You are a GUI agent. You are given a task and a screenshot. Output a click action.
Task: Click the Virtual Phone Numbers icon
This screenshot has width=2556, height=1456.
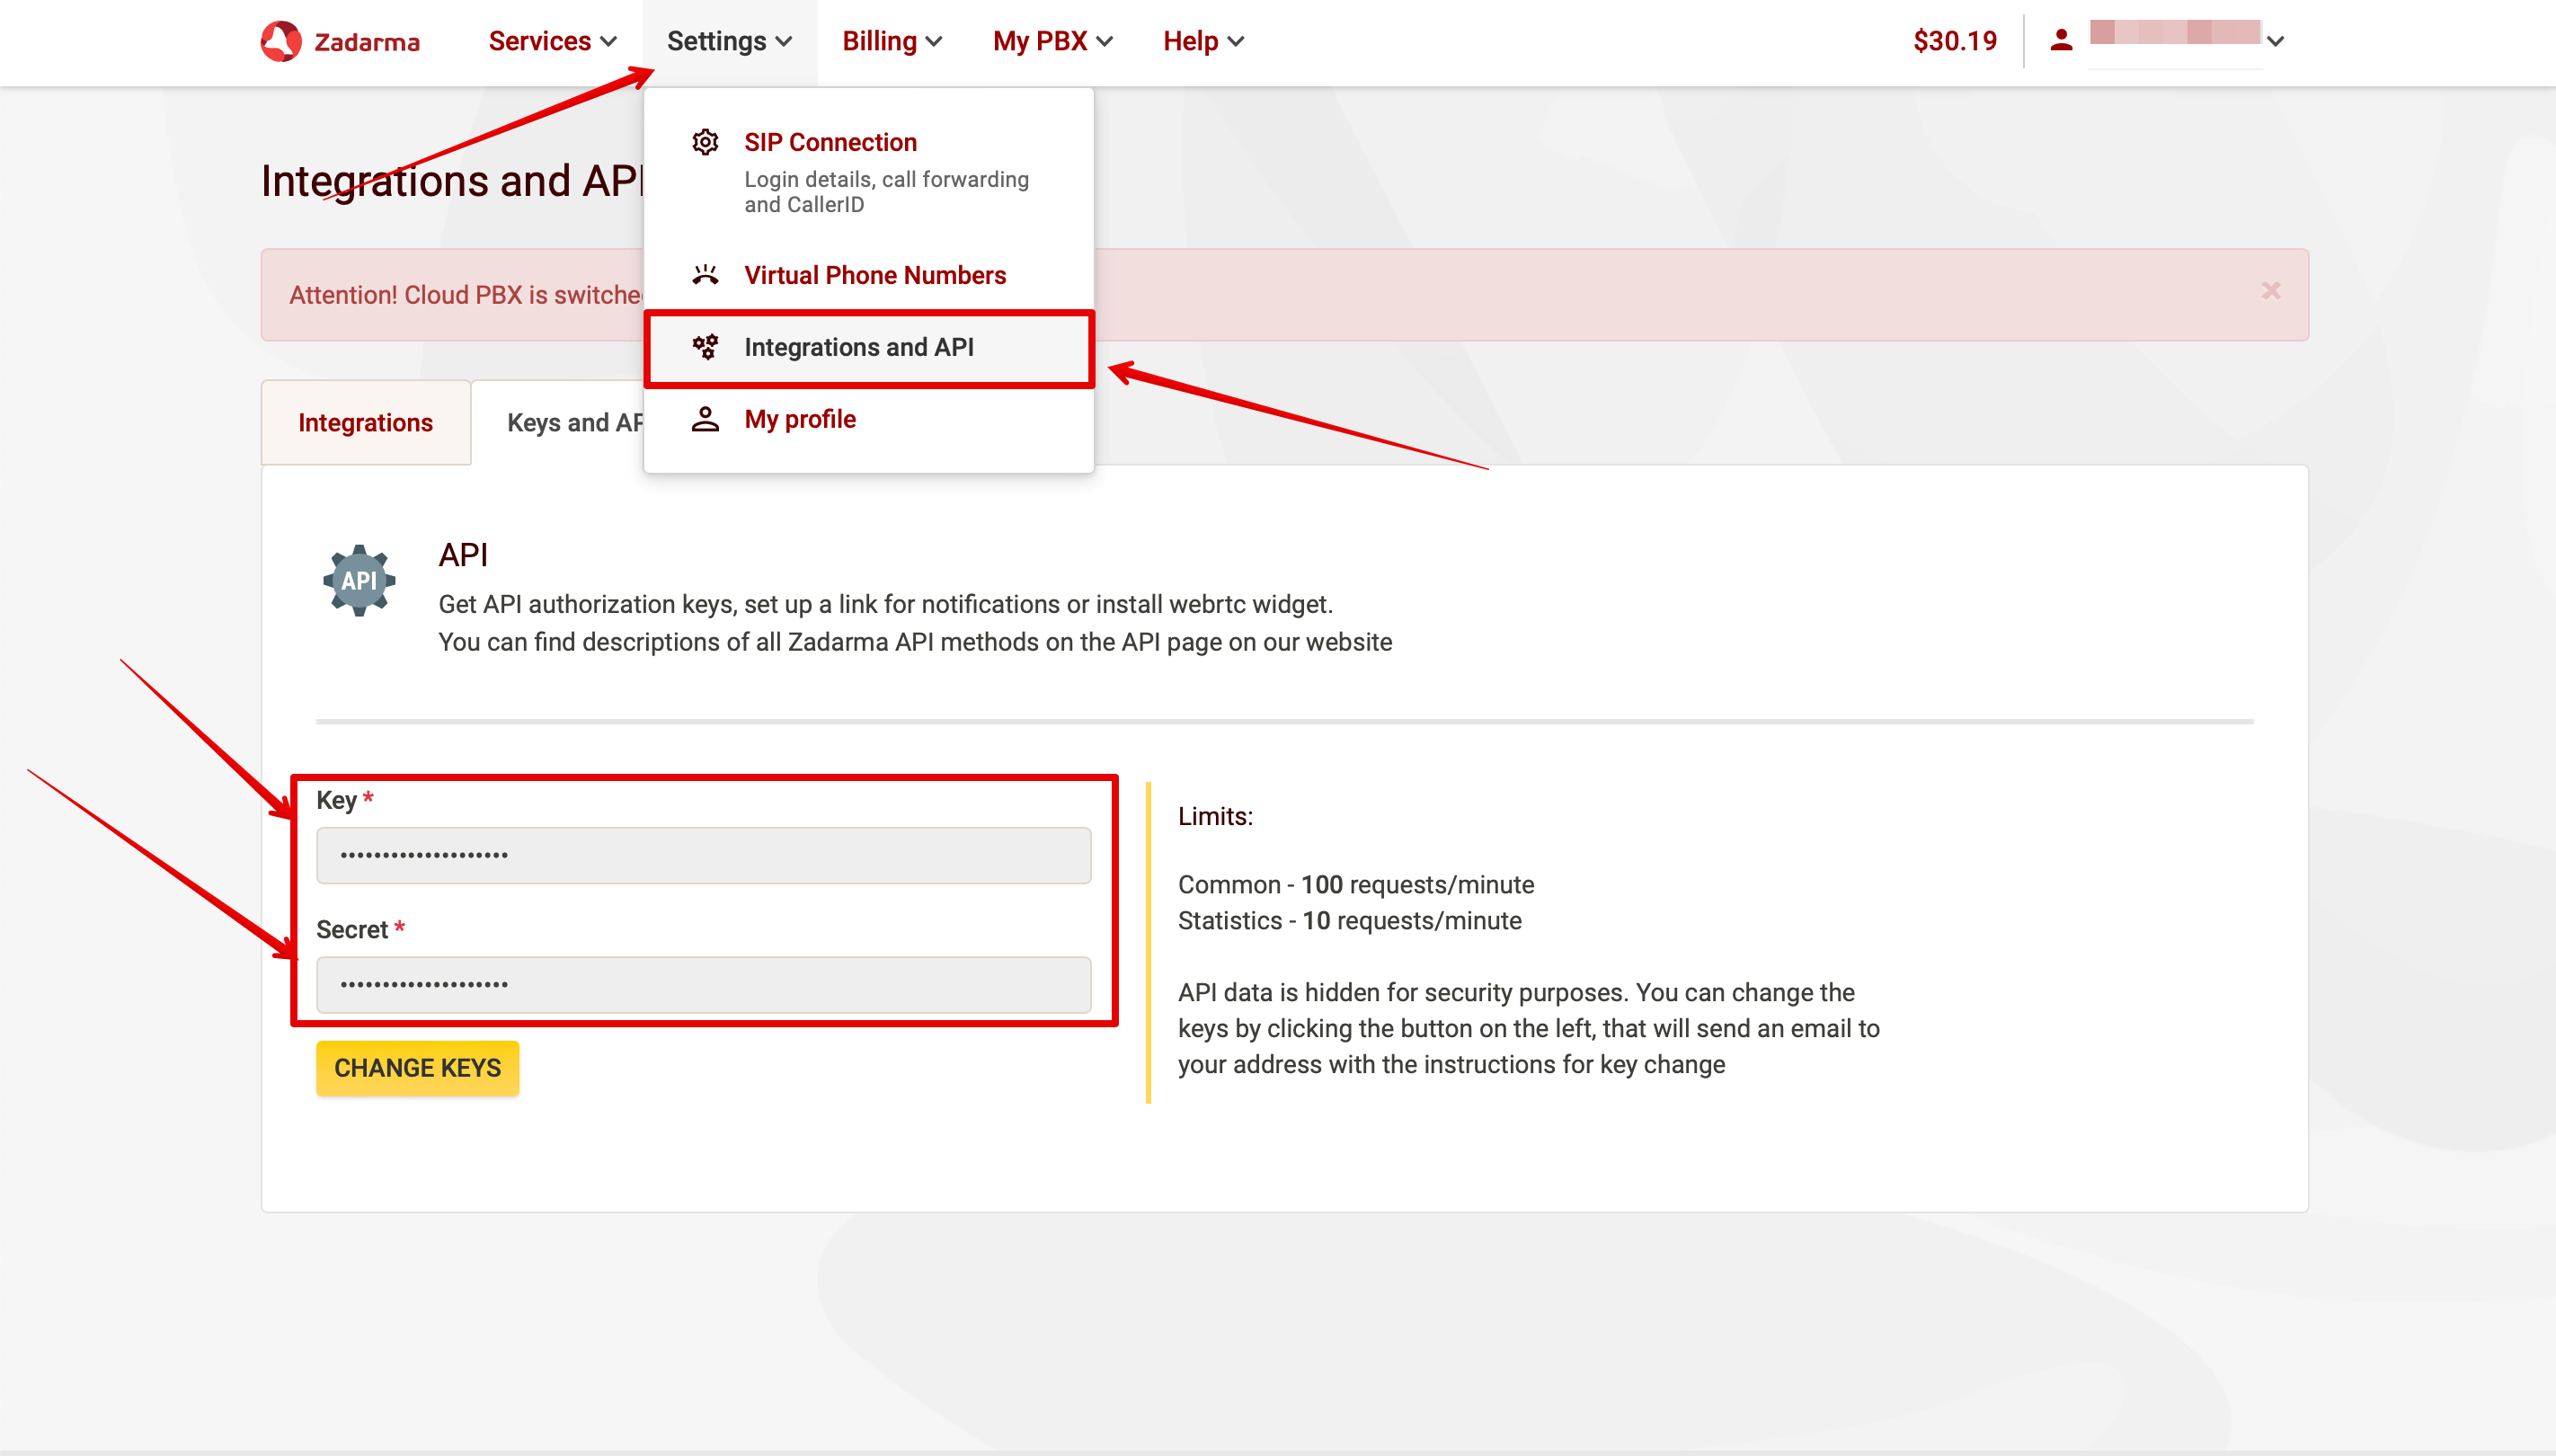pyautogui.click(x=704, y=272)
